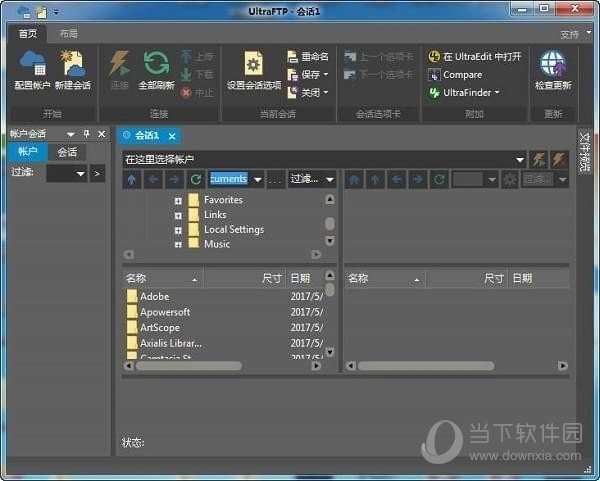Click the remote pane gear settings icon
This screenshot has height=481, width=600.
510,179
